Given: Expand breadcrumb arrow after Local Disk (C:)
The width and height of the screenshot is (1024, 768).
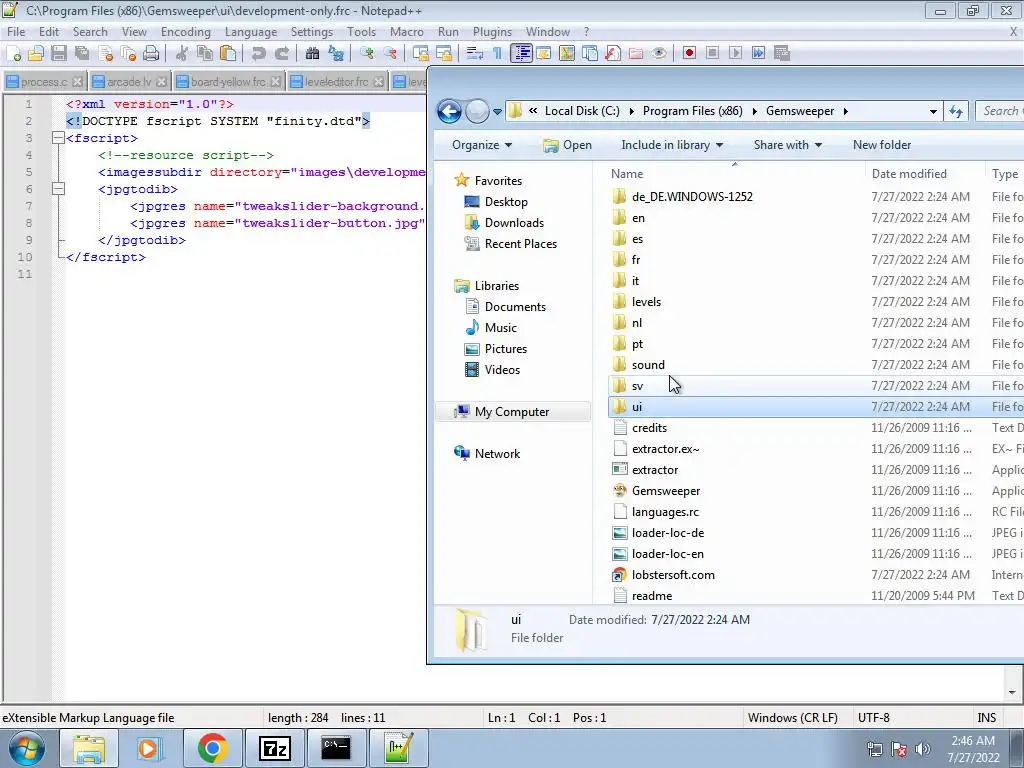Looking at the screenshot, I should (632, 112).
